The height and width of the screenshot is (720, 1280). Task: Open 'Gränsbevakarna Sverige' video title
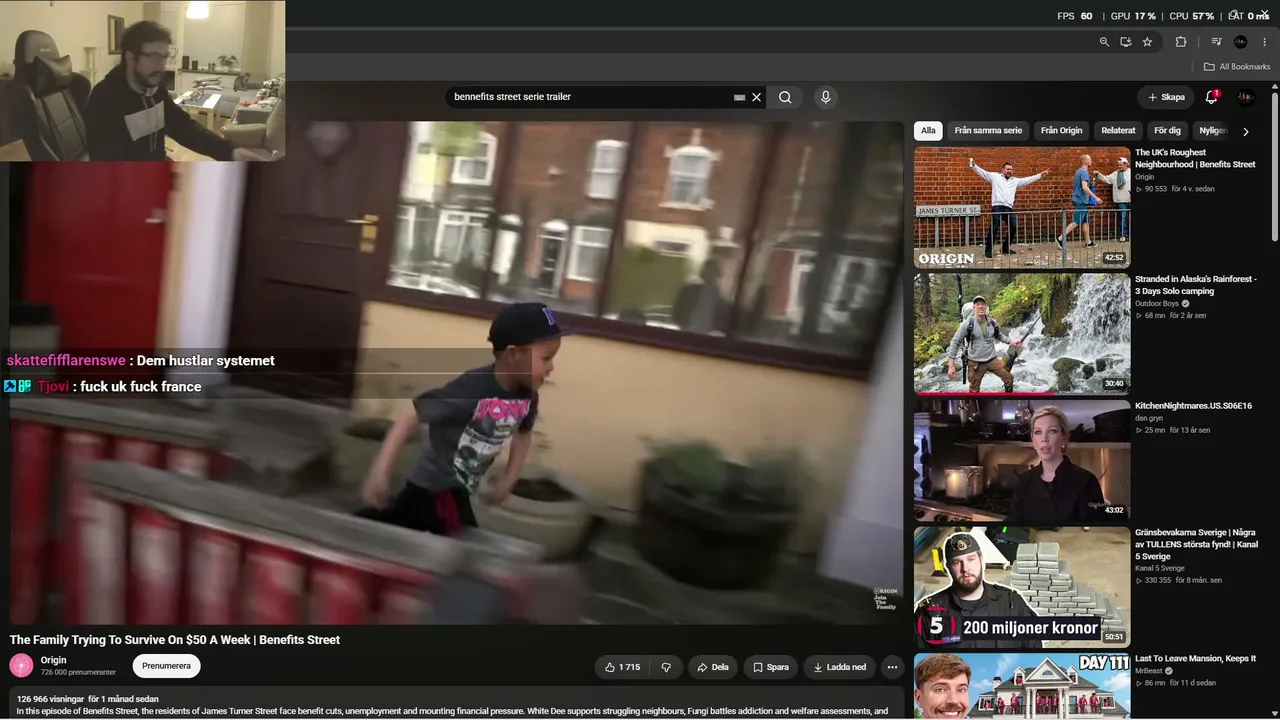1196,544
